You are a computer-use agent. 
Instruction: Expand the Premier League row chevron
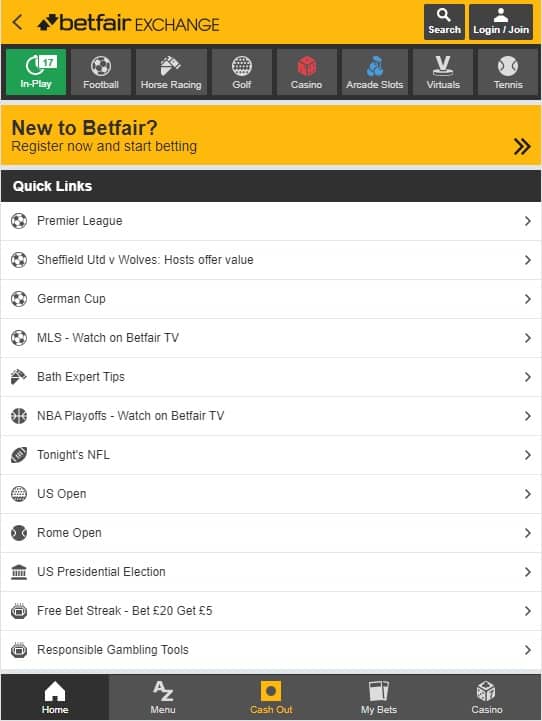pyautogui.click(x=527, y=221)
